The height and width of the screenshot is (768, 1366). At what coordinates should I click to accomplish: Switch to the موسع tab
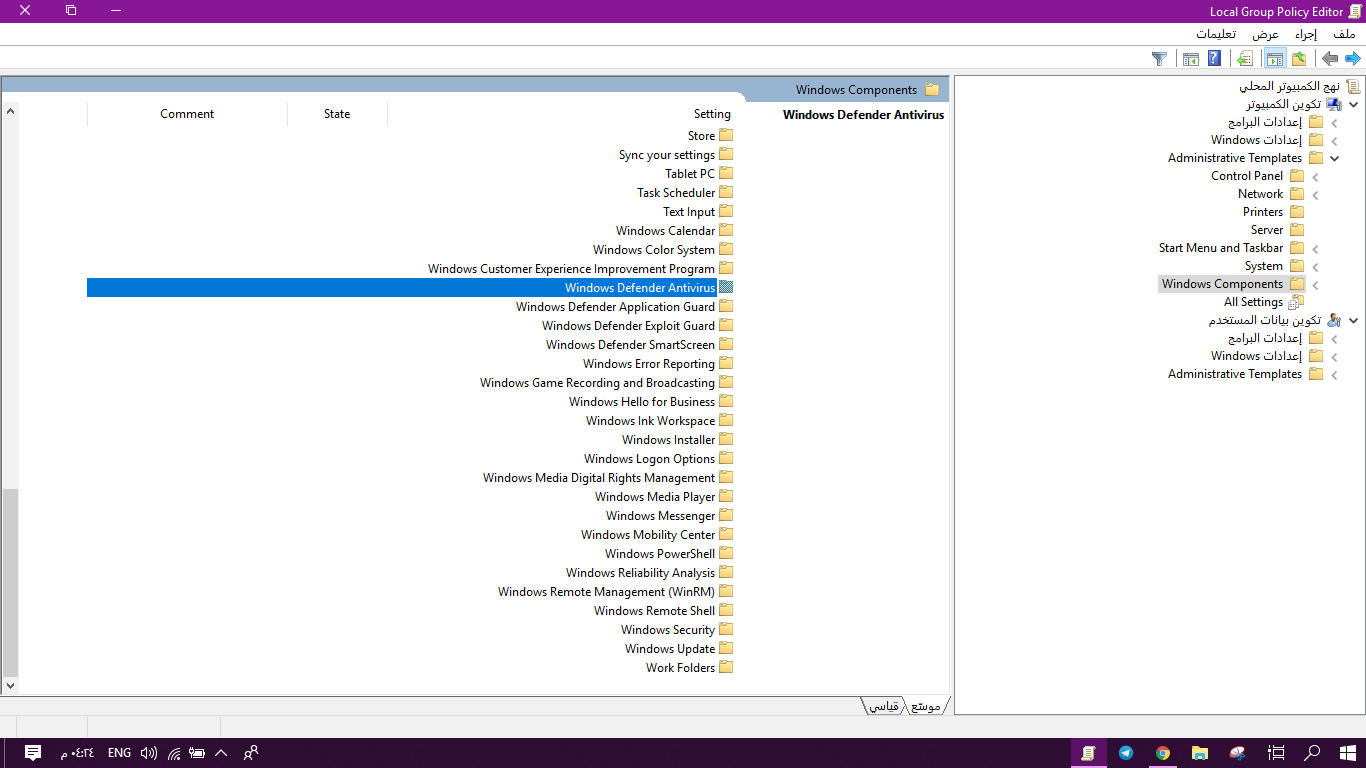click(x=926, y=706)
